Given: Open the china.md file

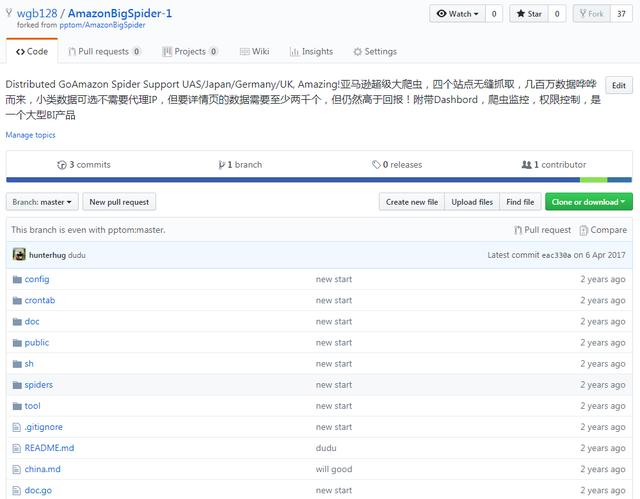Looking at the screenshot, I should tap(42, 469).
